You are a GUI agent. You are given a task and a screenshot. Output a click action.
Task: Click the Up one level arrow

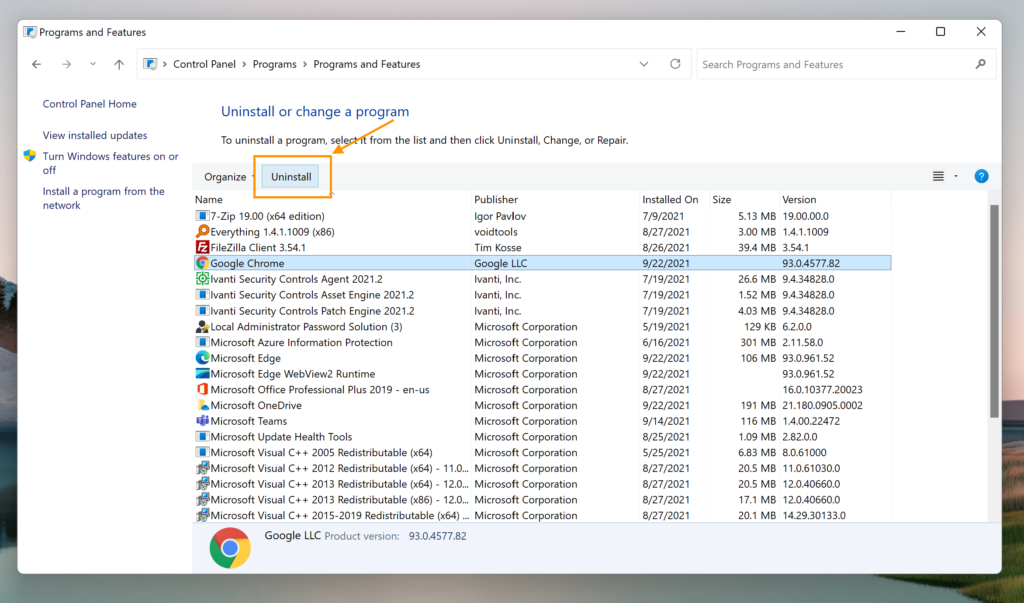tap(119, 64)
